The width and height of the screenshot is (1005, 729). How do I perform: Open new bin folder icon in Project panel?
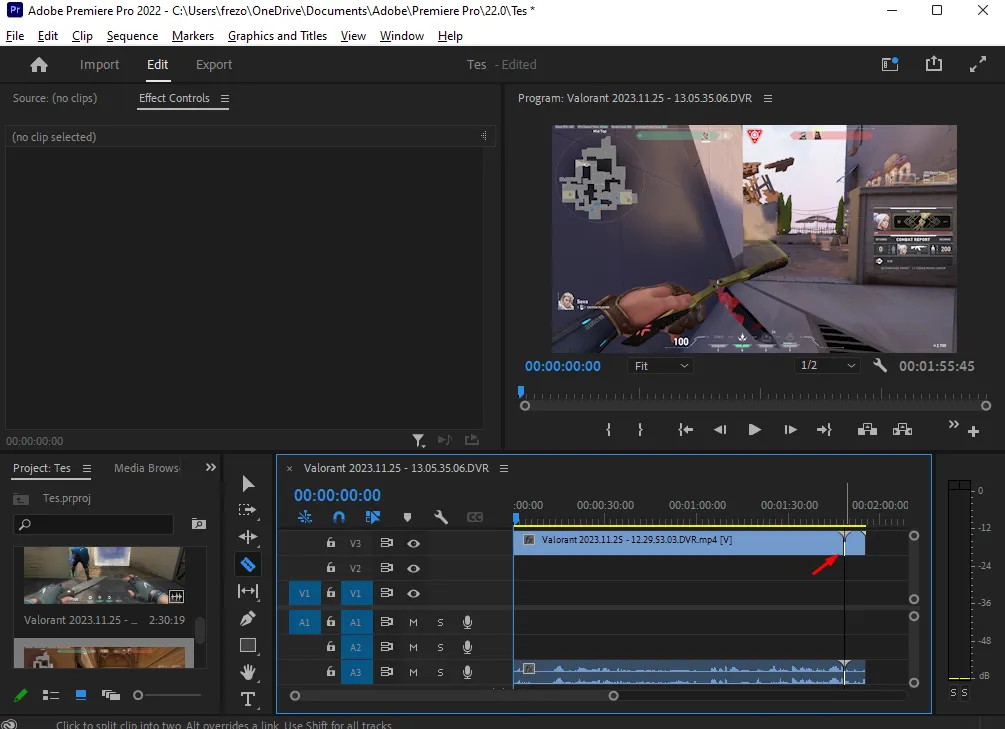[199, 524]
